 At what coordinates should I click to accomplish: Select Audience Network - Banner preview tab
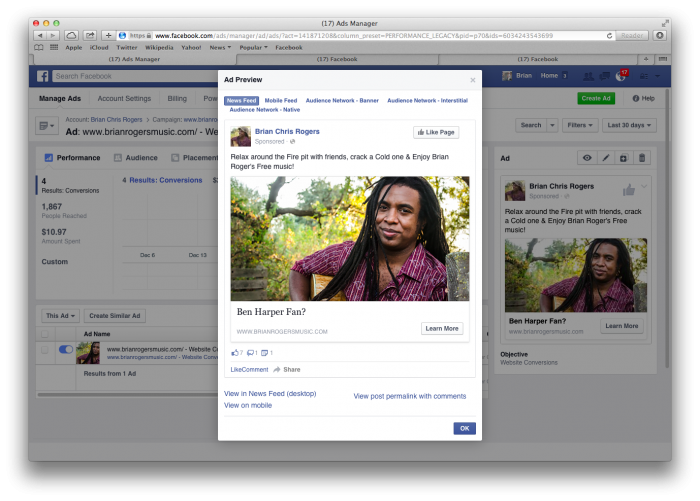coord(342,100)
